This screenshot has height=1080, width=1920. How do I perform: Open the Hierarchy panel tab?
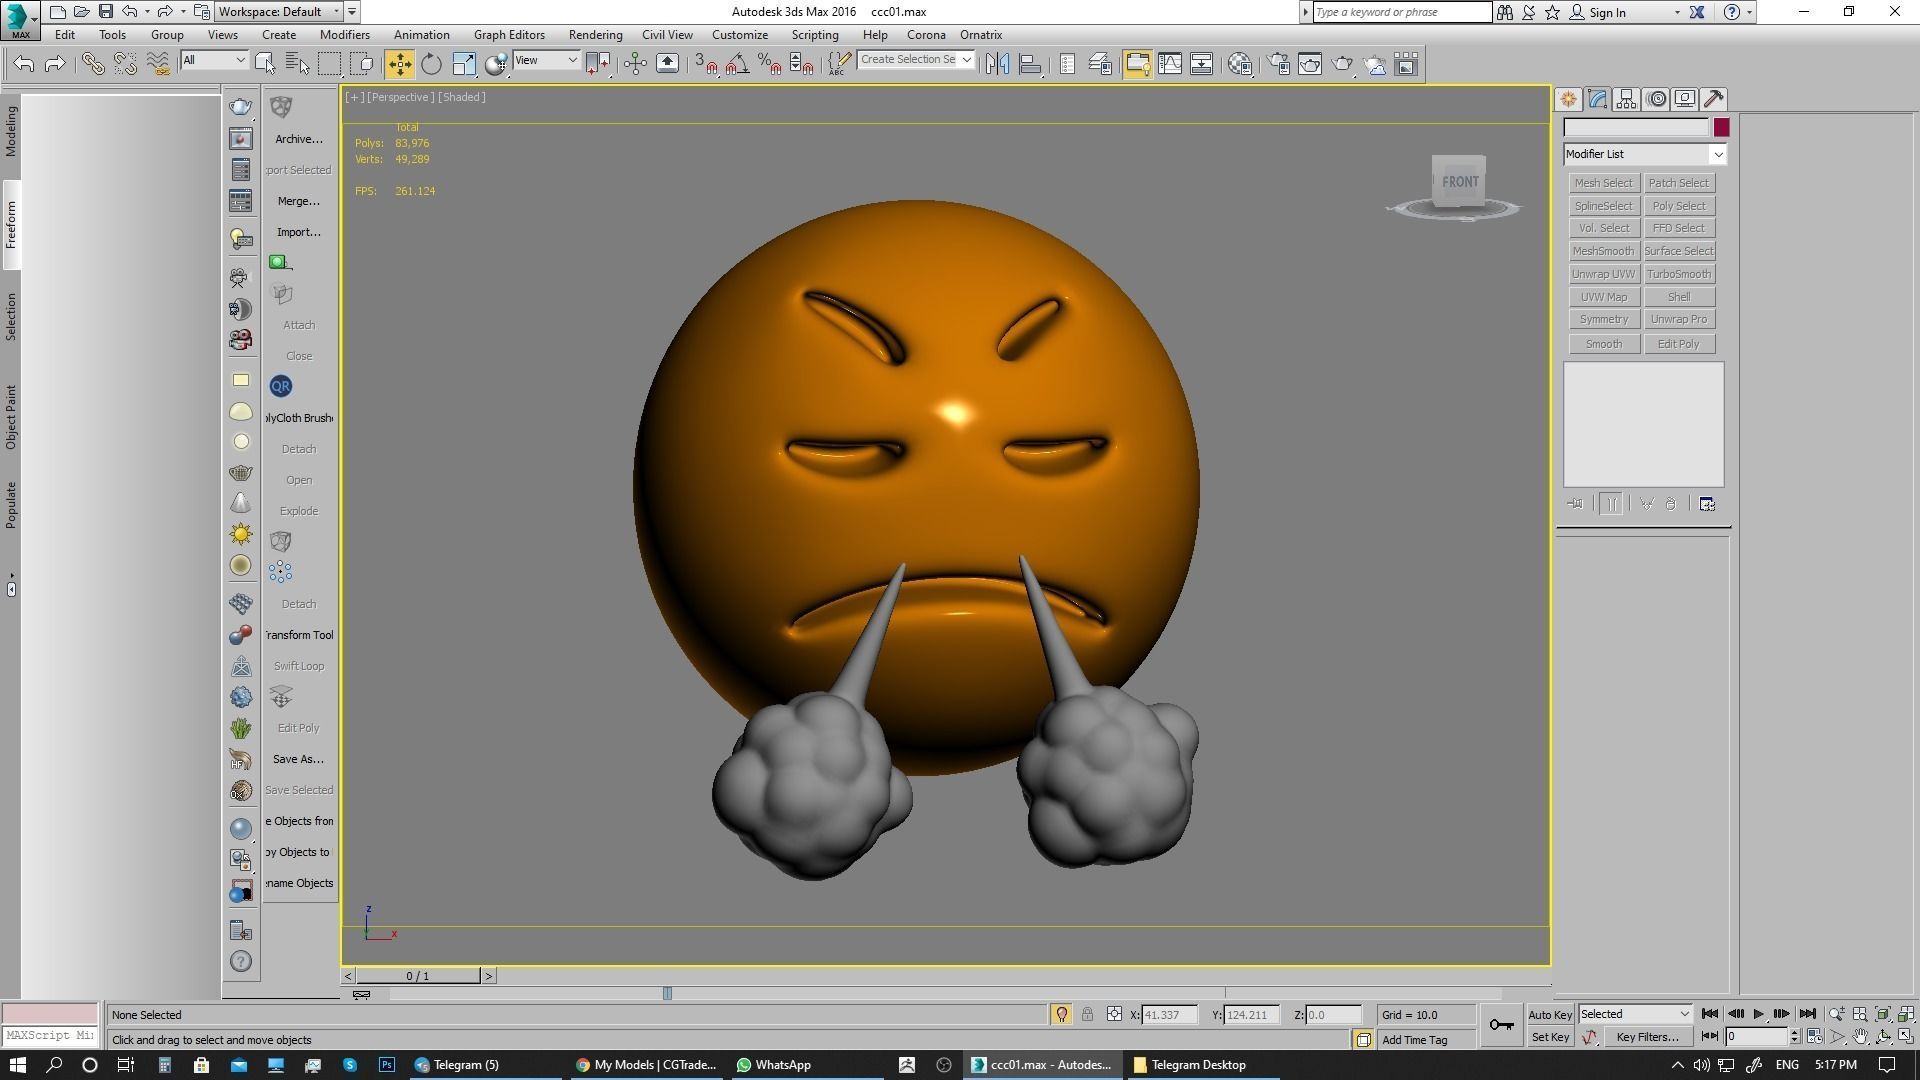coord(1626,99)
